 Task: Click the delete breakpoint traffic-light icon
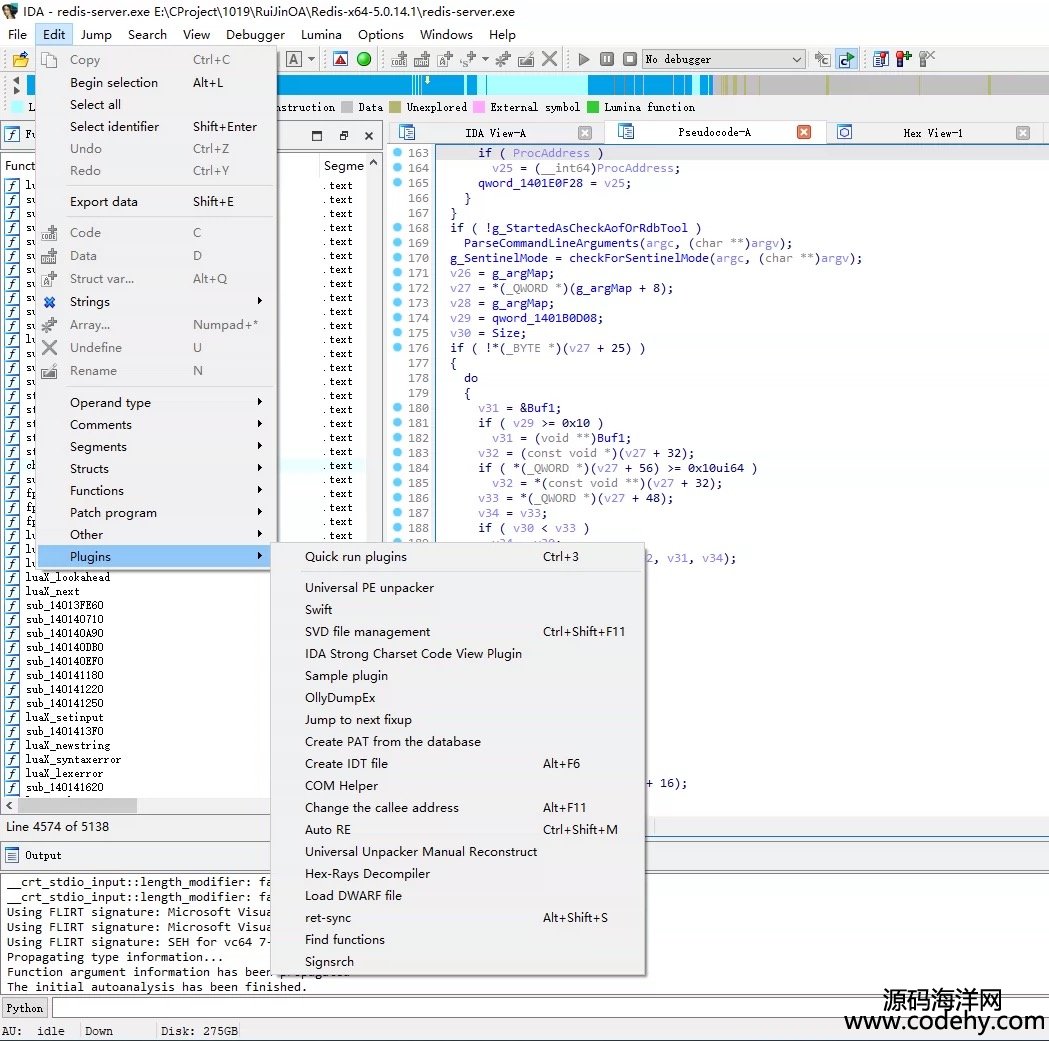point(927,59)
